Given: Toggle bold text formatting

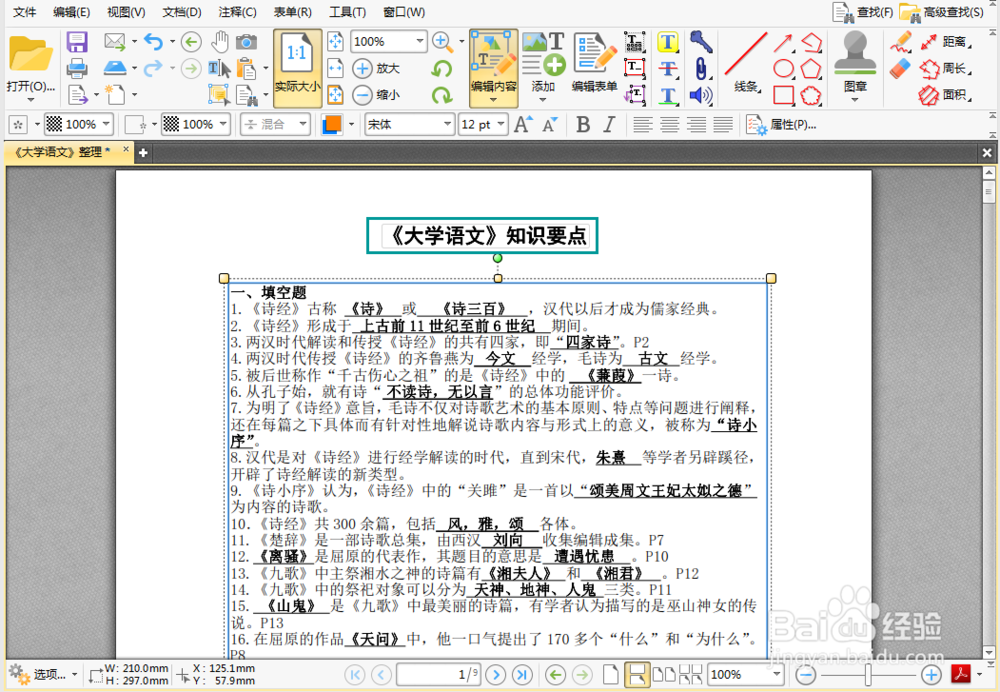Looking at the screenshot, I should (583, 124).
